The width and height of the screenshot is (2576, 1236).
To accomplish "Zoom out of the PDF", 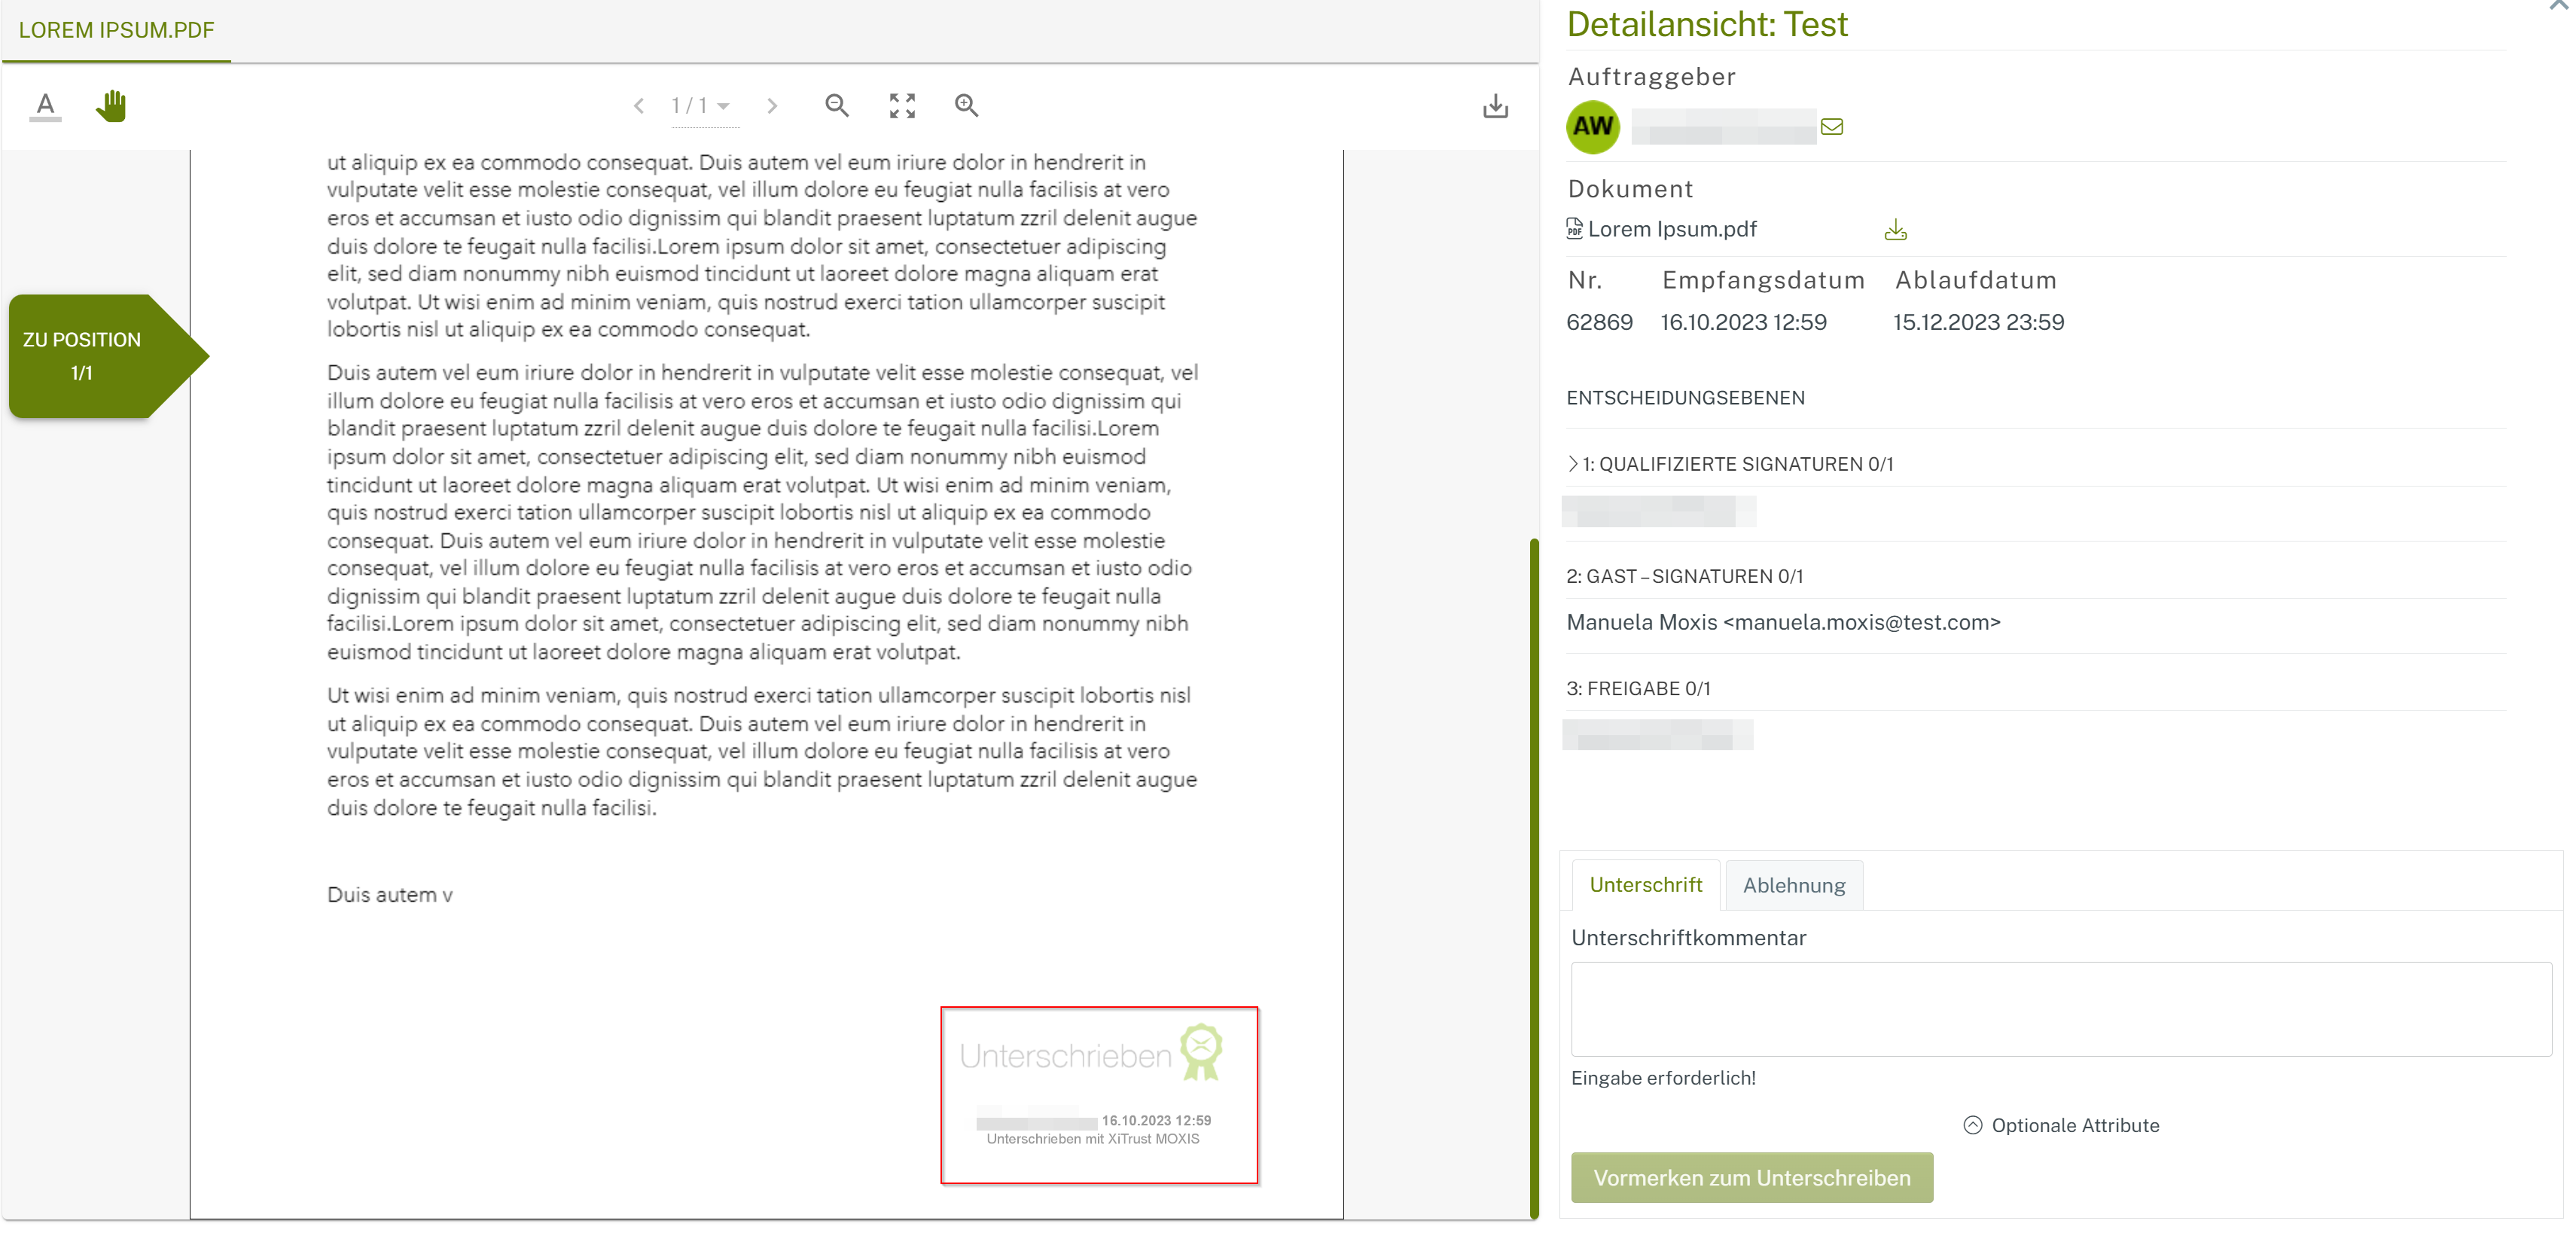I will tap(838, 105).
